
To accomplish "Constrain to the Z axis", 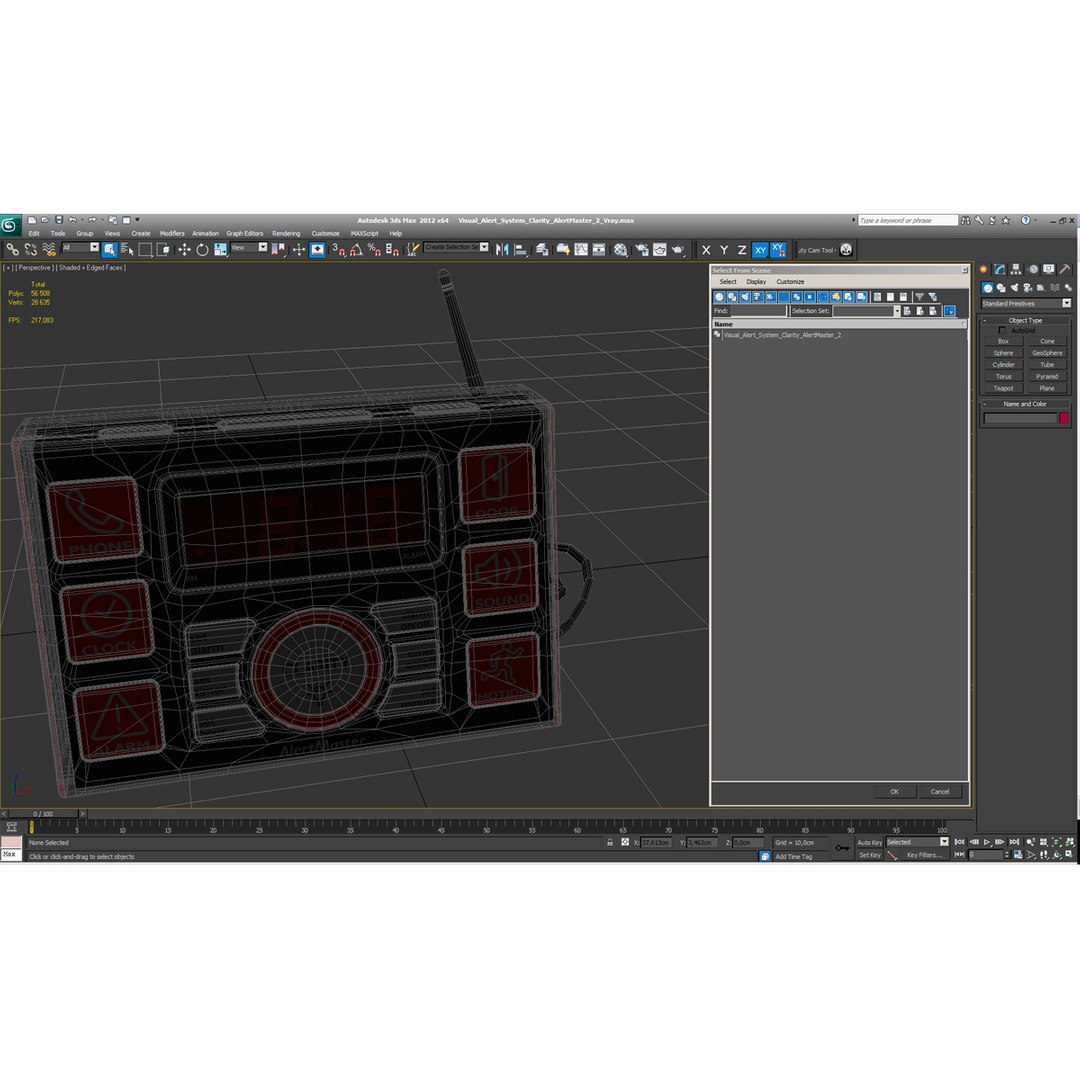I will [x=742, y=250].
